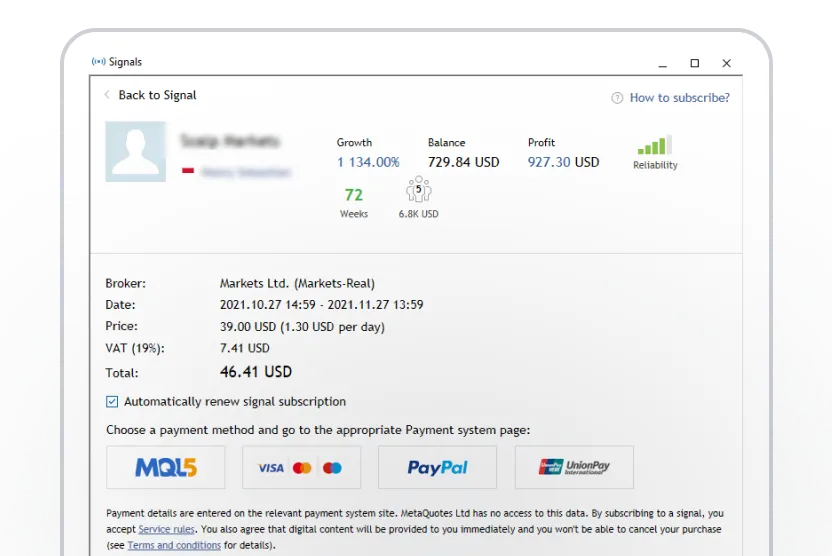Viewport: 832px width, 556px height.
Task: Open the How to subscribe? link
Action: pos(679,98)
